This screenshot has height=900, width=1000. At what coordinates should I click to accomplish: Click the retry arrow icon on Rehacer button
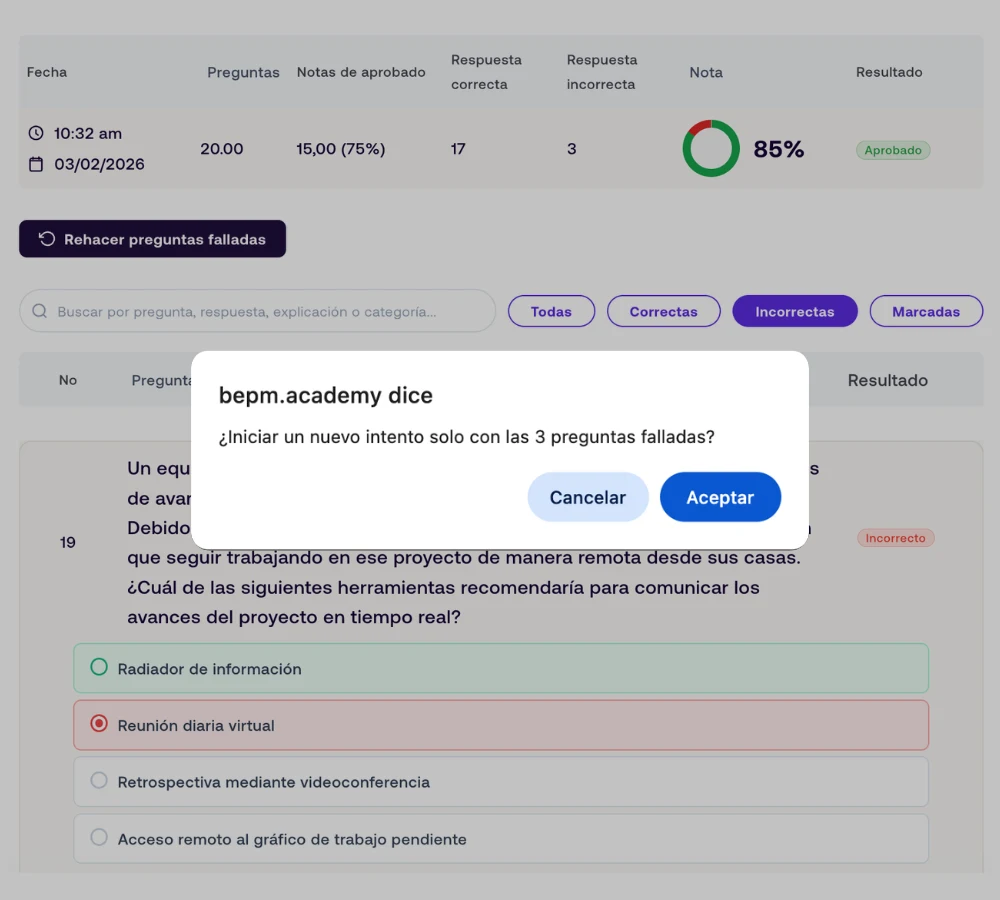point(47,239)
